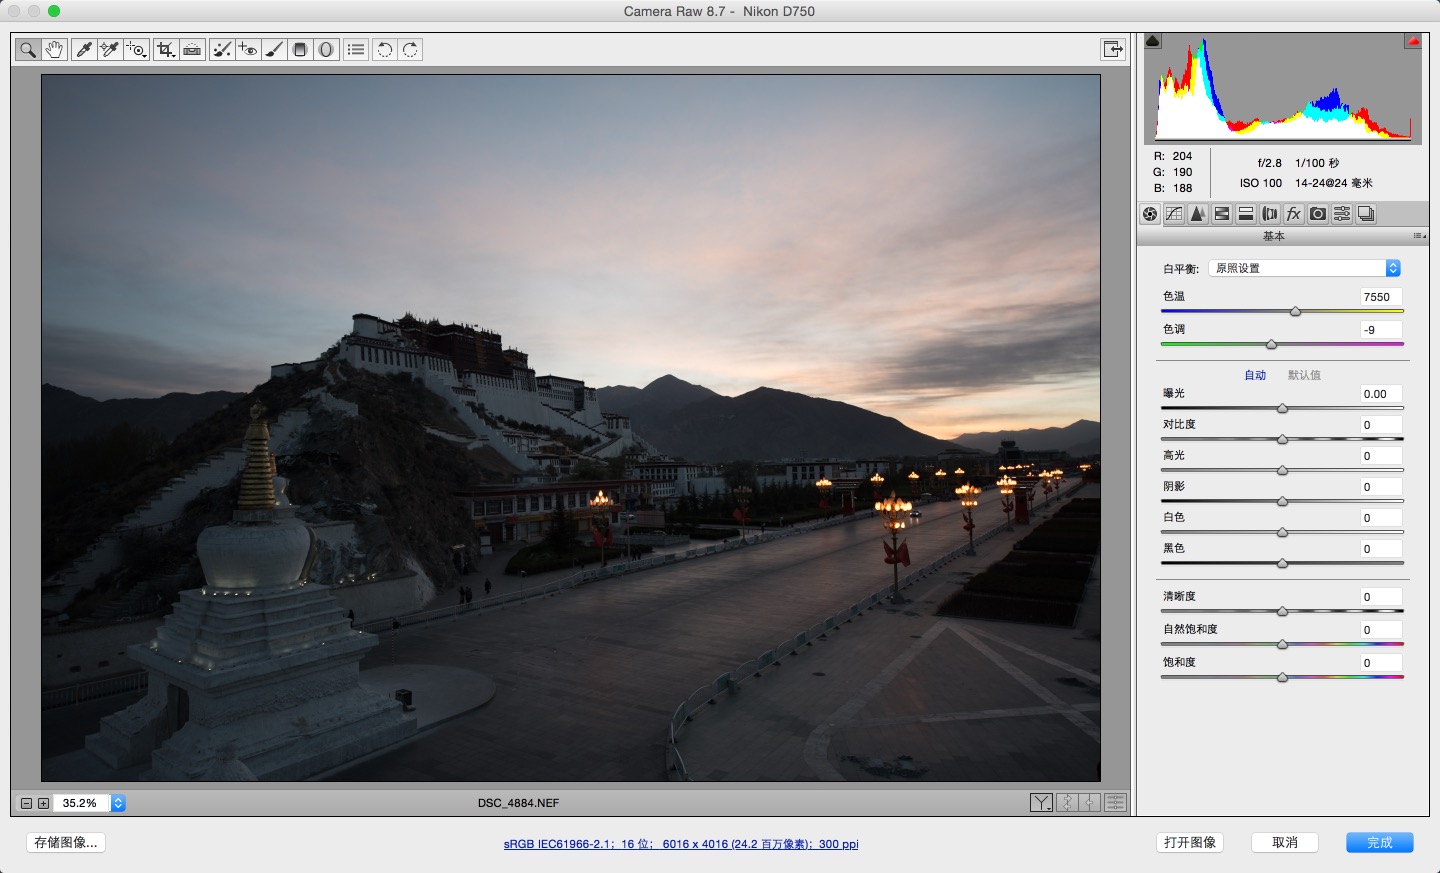Image resolution: width=1440 pixels, height=873 pixels.
Task: Toggle shadow clipping warning in histogram
Action: 1152,41
